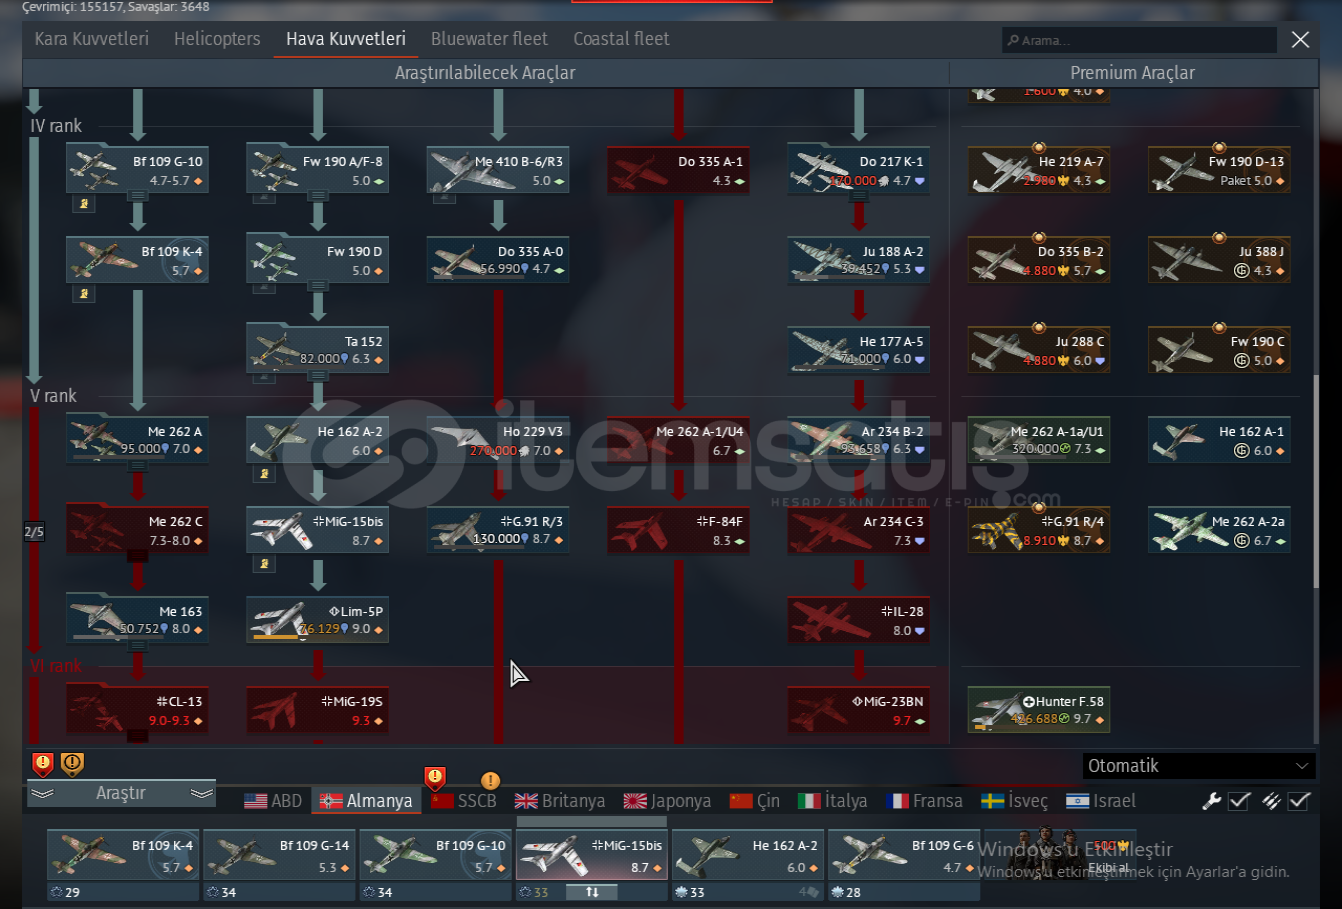Image resolution: width=1342 pixels, height=909 pixels.
Task: Select the SSCB nation tab
Action: point(464,801)
